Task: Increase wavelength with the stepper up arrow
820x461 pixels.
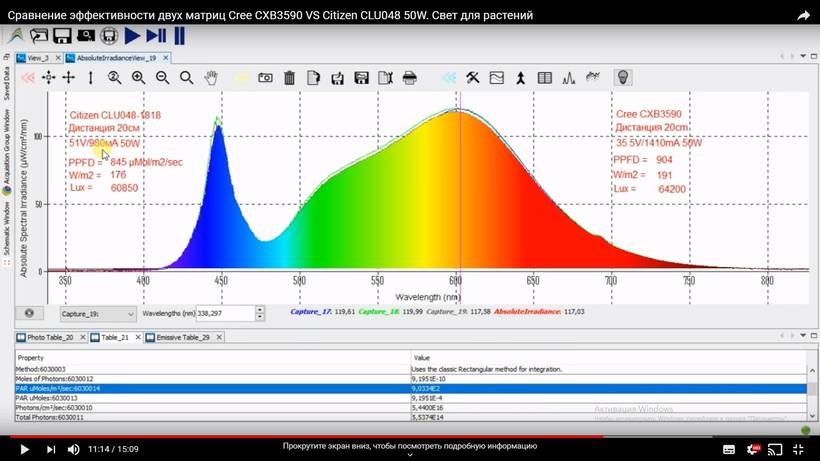Action: pos(260,310)
